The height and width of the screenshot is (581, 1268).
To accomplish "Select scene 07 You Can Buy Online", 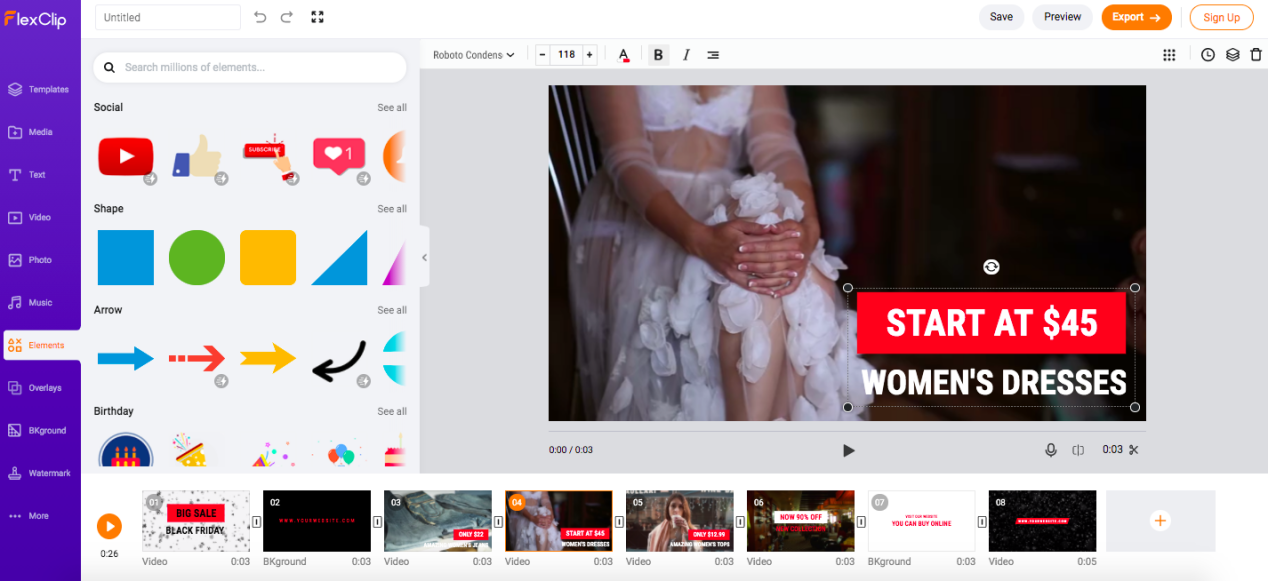I will click(x=921, y=521).
